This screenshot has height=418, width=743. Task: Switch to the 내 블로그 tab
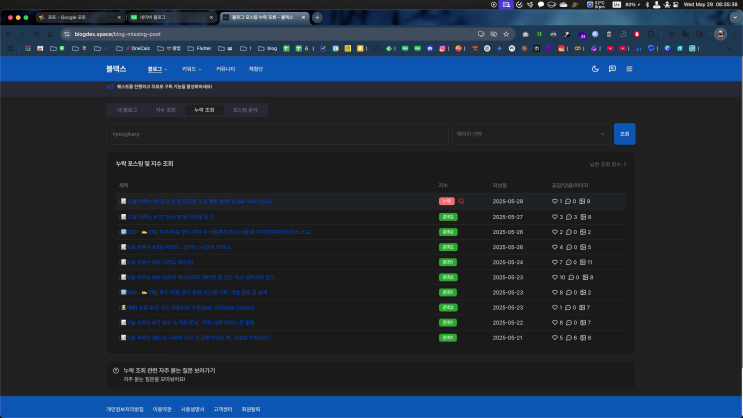(x=127, y=110)
